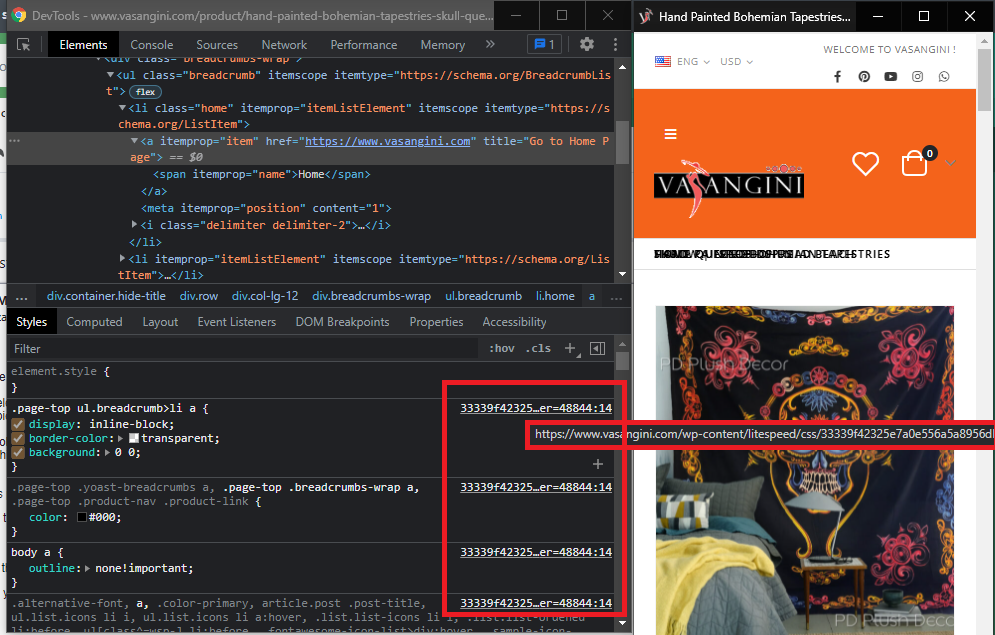Open the transparent border-color swatch
995x635 pixels.
[x=134, y=438]
